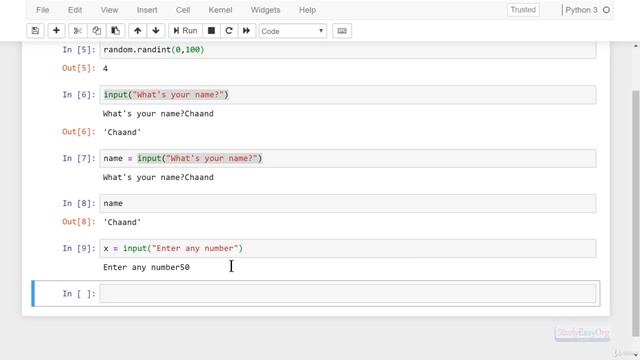Viewport: 640px width, 360px height.
Task: Open the cell type Code dropdown
Action: pos(292,31)
